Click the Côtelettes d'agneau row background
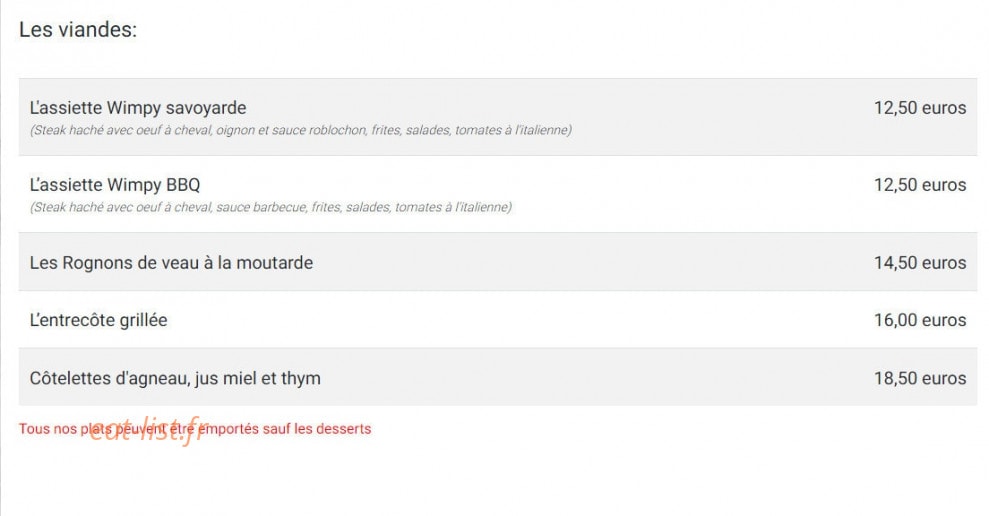 coord(498,377)
